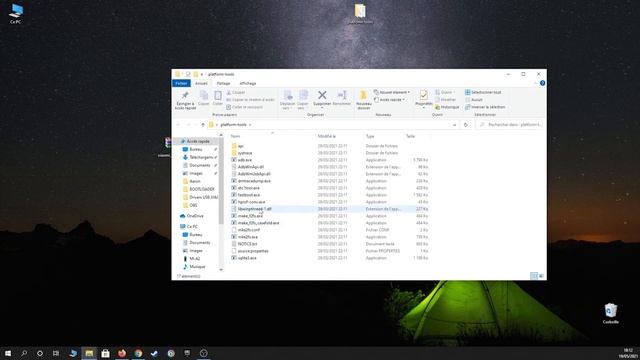Image resolution: width=640 pixels, height=360 pixels.
Task: Click Coller le raccourci in the ribbon
Action: click(x=244, y=107)
